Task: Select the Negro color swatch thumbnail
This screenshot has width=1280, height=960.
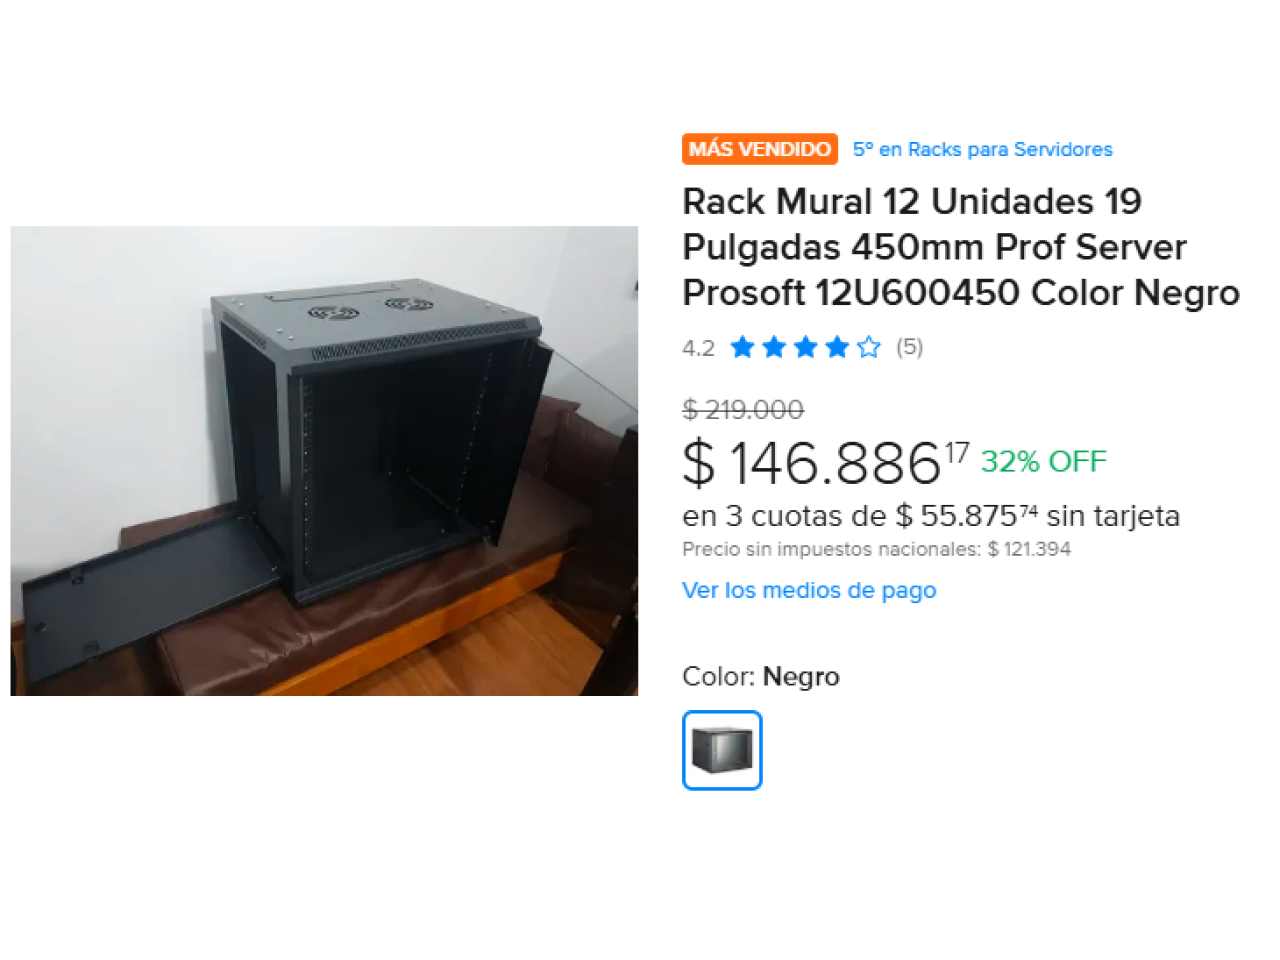Action: tap(722, 750)
